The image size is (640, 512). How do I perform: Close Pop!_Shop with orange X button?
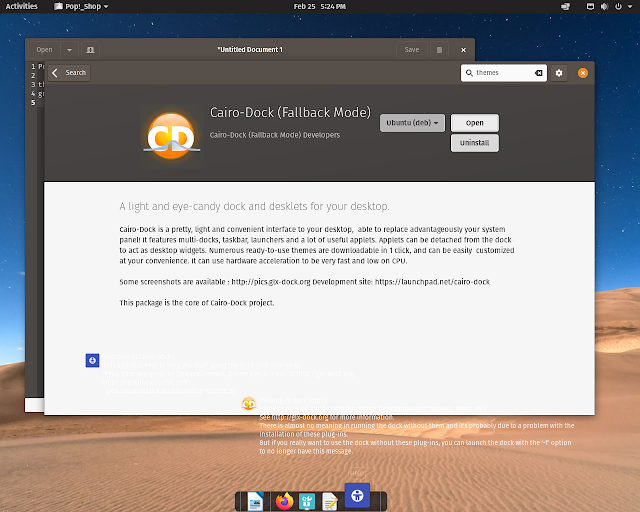pos(583,73)
